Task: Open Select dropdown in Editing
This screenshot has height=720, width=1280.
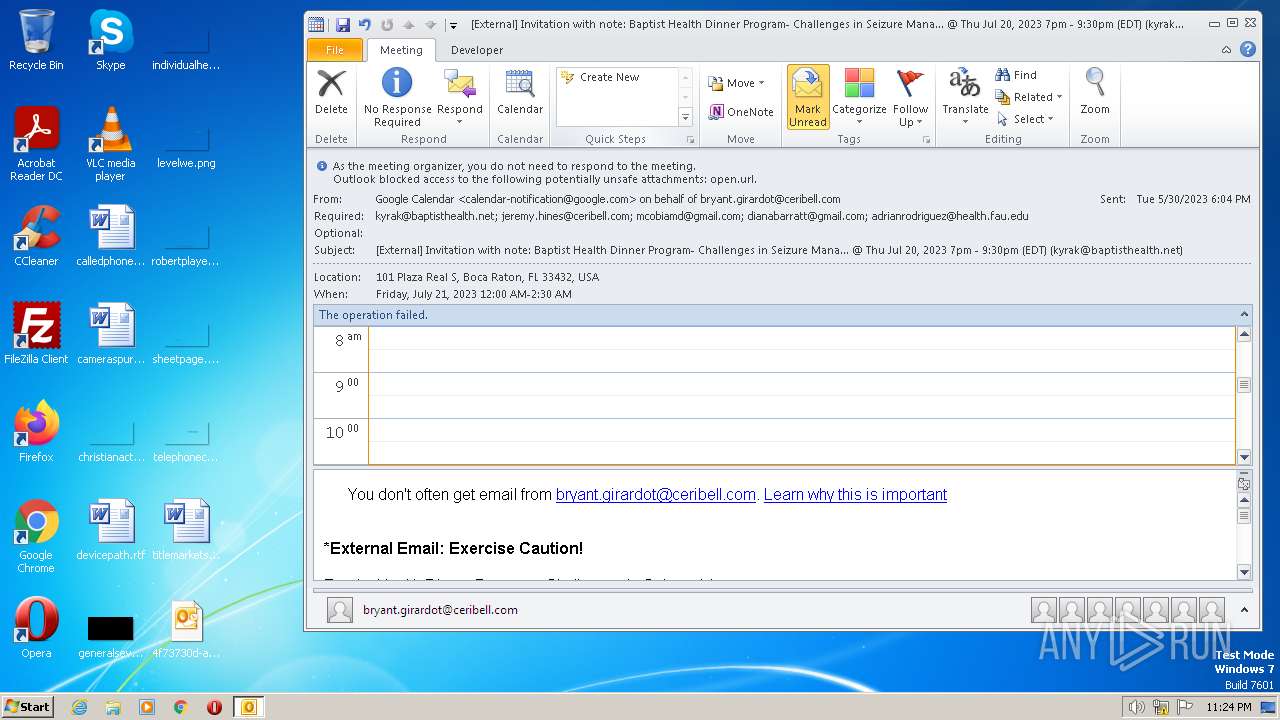Action: (x=1025, y=119)
